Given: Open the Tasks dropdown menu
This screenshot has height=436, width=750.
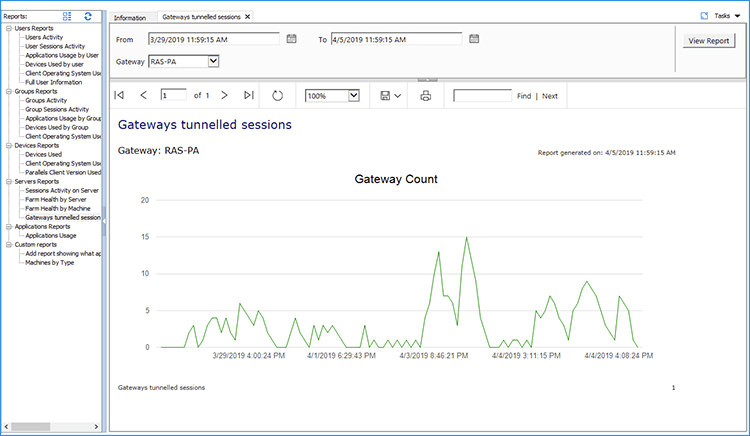Looking at the screenshot, I should [727, 16].
